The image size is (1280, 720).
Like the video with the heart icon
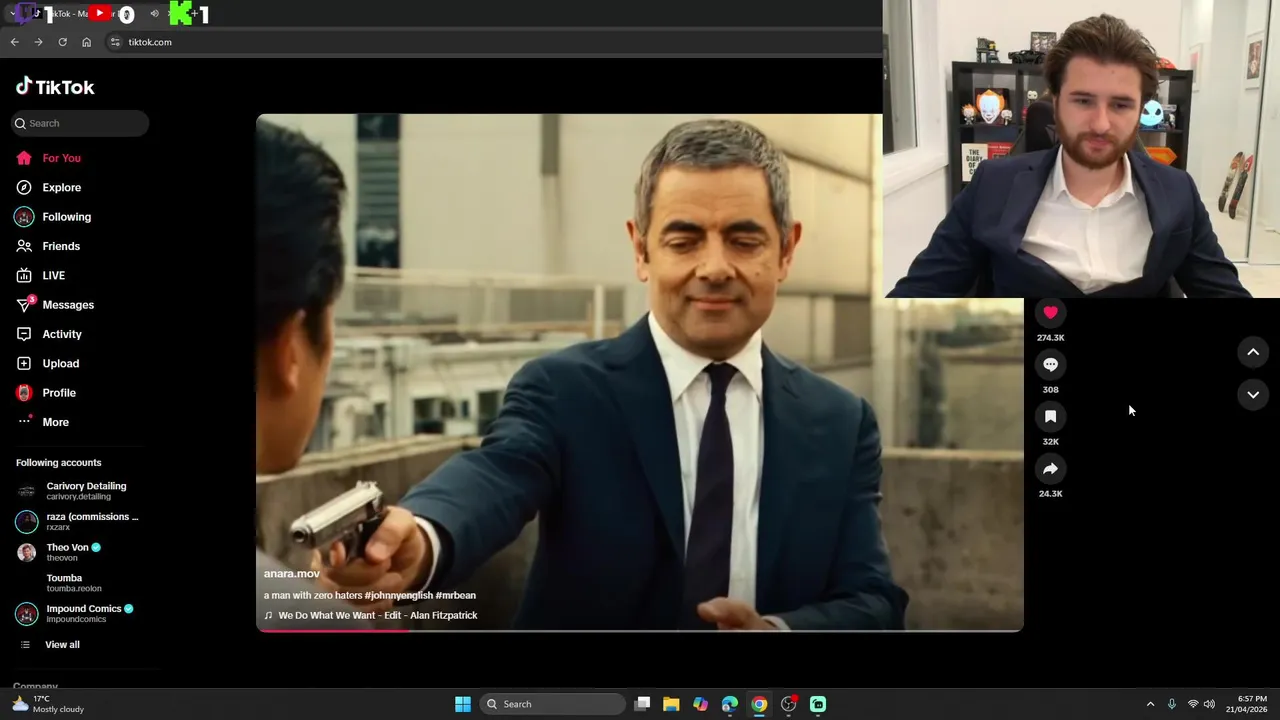click(x=1050, y=313)
